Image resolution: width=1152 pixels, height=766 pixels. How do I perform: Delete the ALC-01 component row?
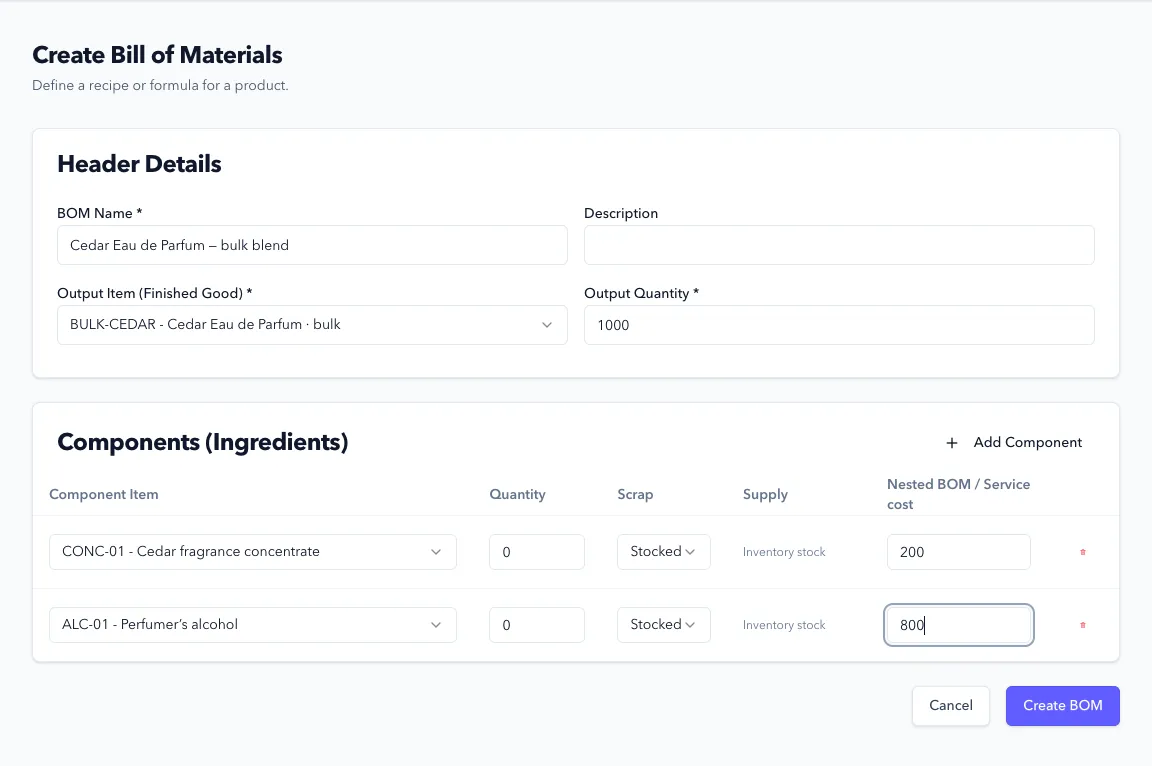(x=1082, y=625)
